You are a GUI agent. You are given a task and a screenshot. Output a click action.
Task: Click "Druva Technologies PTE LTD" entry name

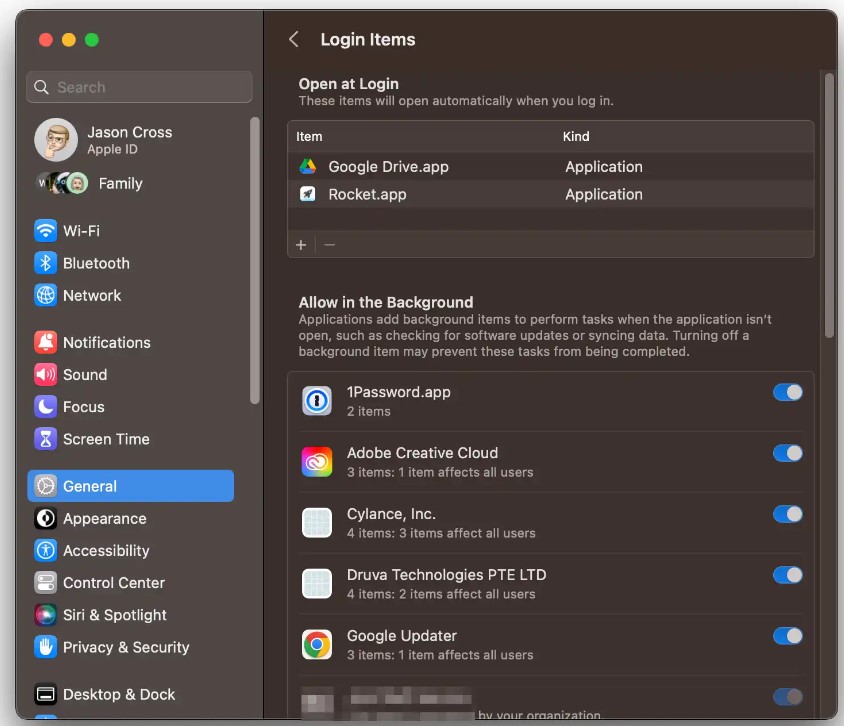447,575
